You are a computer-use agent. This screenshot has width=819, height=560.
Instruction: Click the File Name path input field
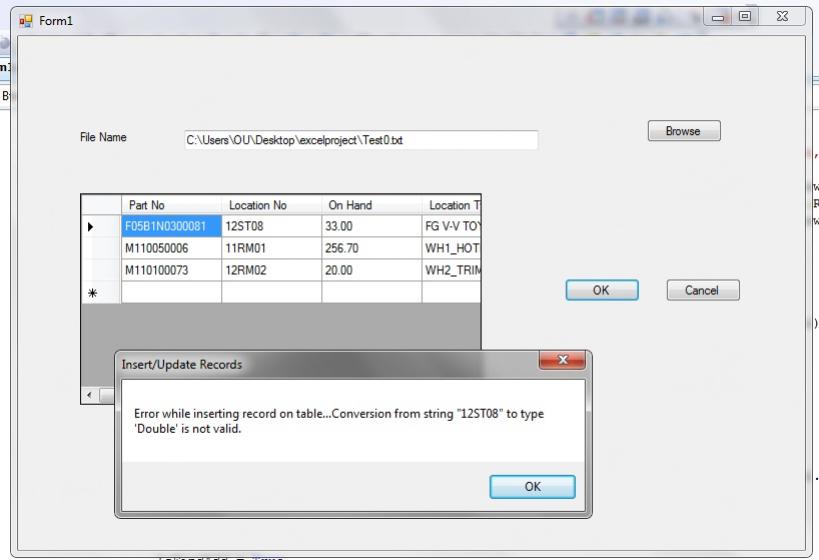pos(361,140)
